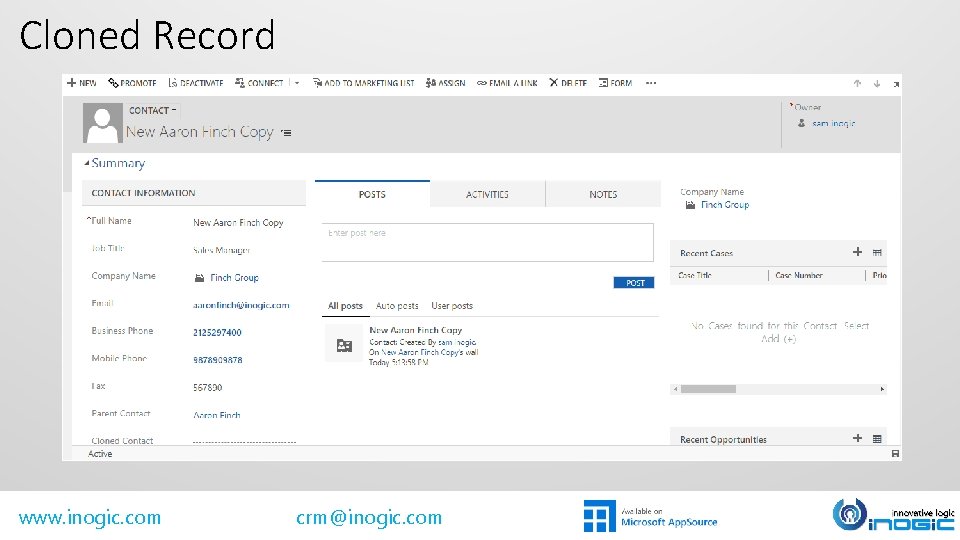The image size is (960, 540).
Task: Click the empty Cloned Contact field
Action: 244,441
